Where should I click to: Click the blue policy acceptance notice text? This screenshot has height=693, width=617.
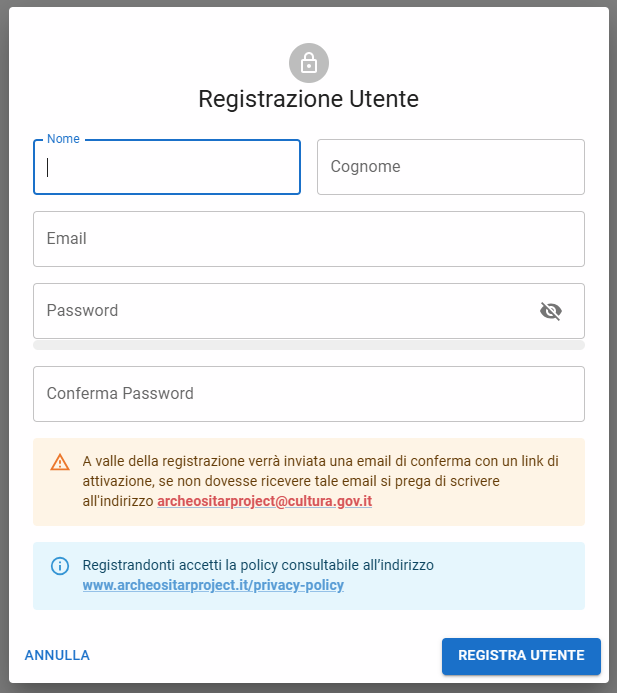(x=258, y=566)
